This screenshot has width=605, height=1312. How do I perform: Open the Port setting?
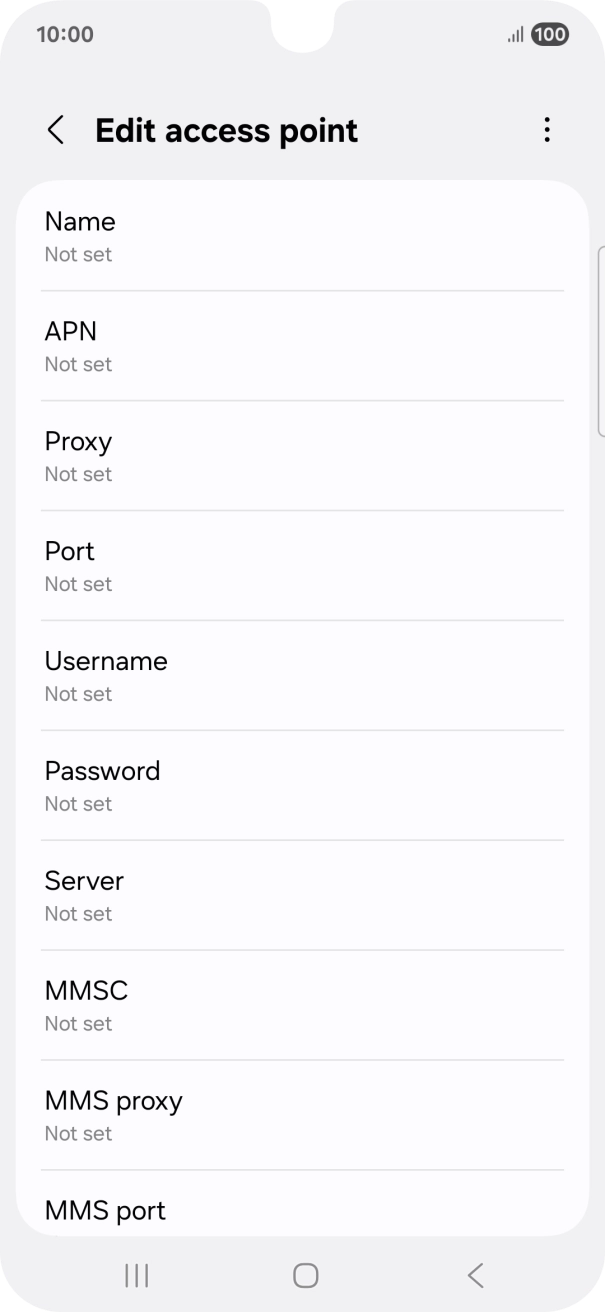point(302,566)
